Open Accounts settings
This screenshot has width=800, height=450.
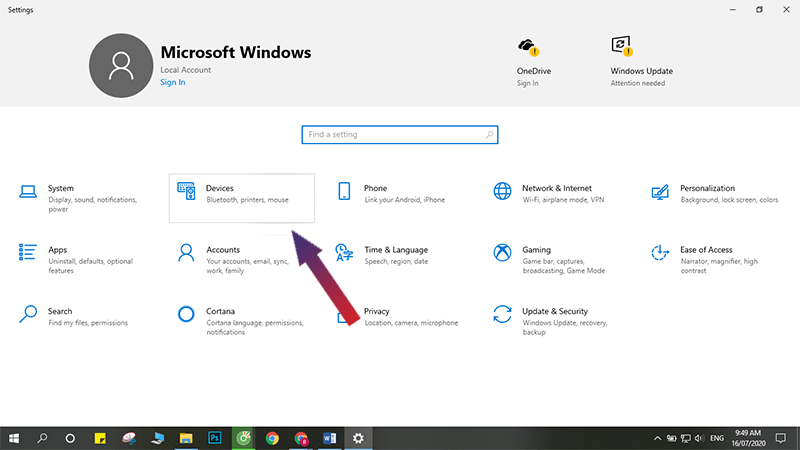click(222, 250)
